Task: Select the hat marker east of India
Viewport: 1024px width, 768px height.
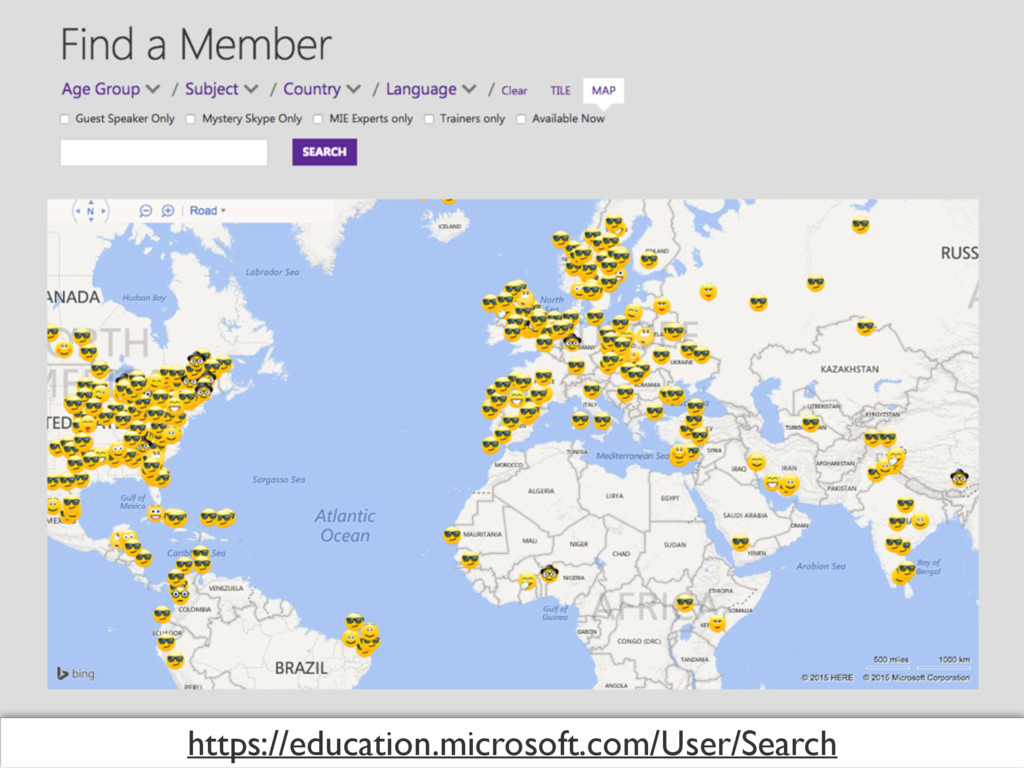Action: click(x=959, y=478)
